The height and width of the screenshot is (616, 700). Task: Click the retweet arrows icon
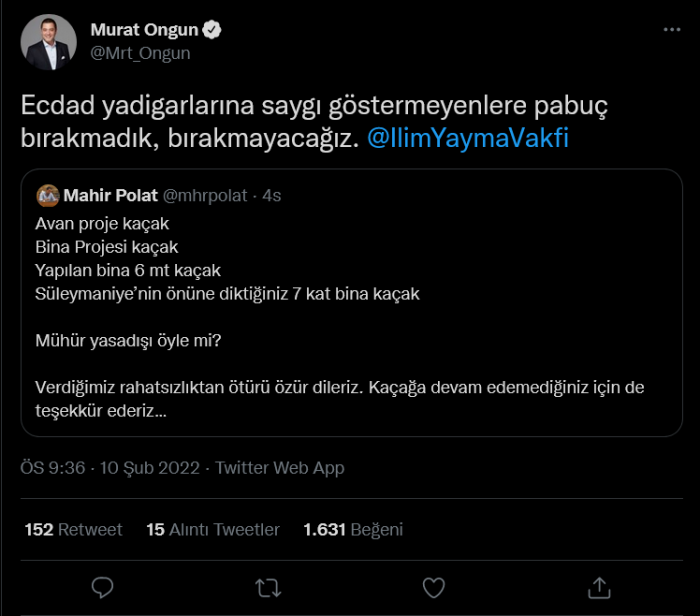[268, 587]
